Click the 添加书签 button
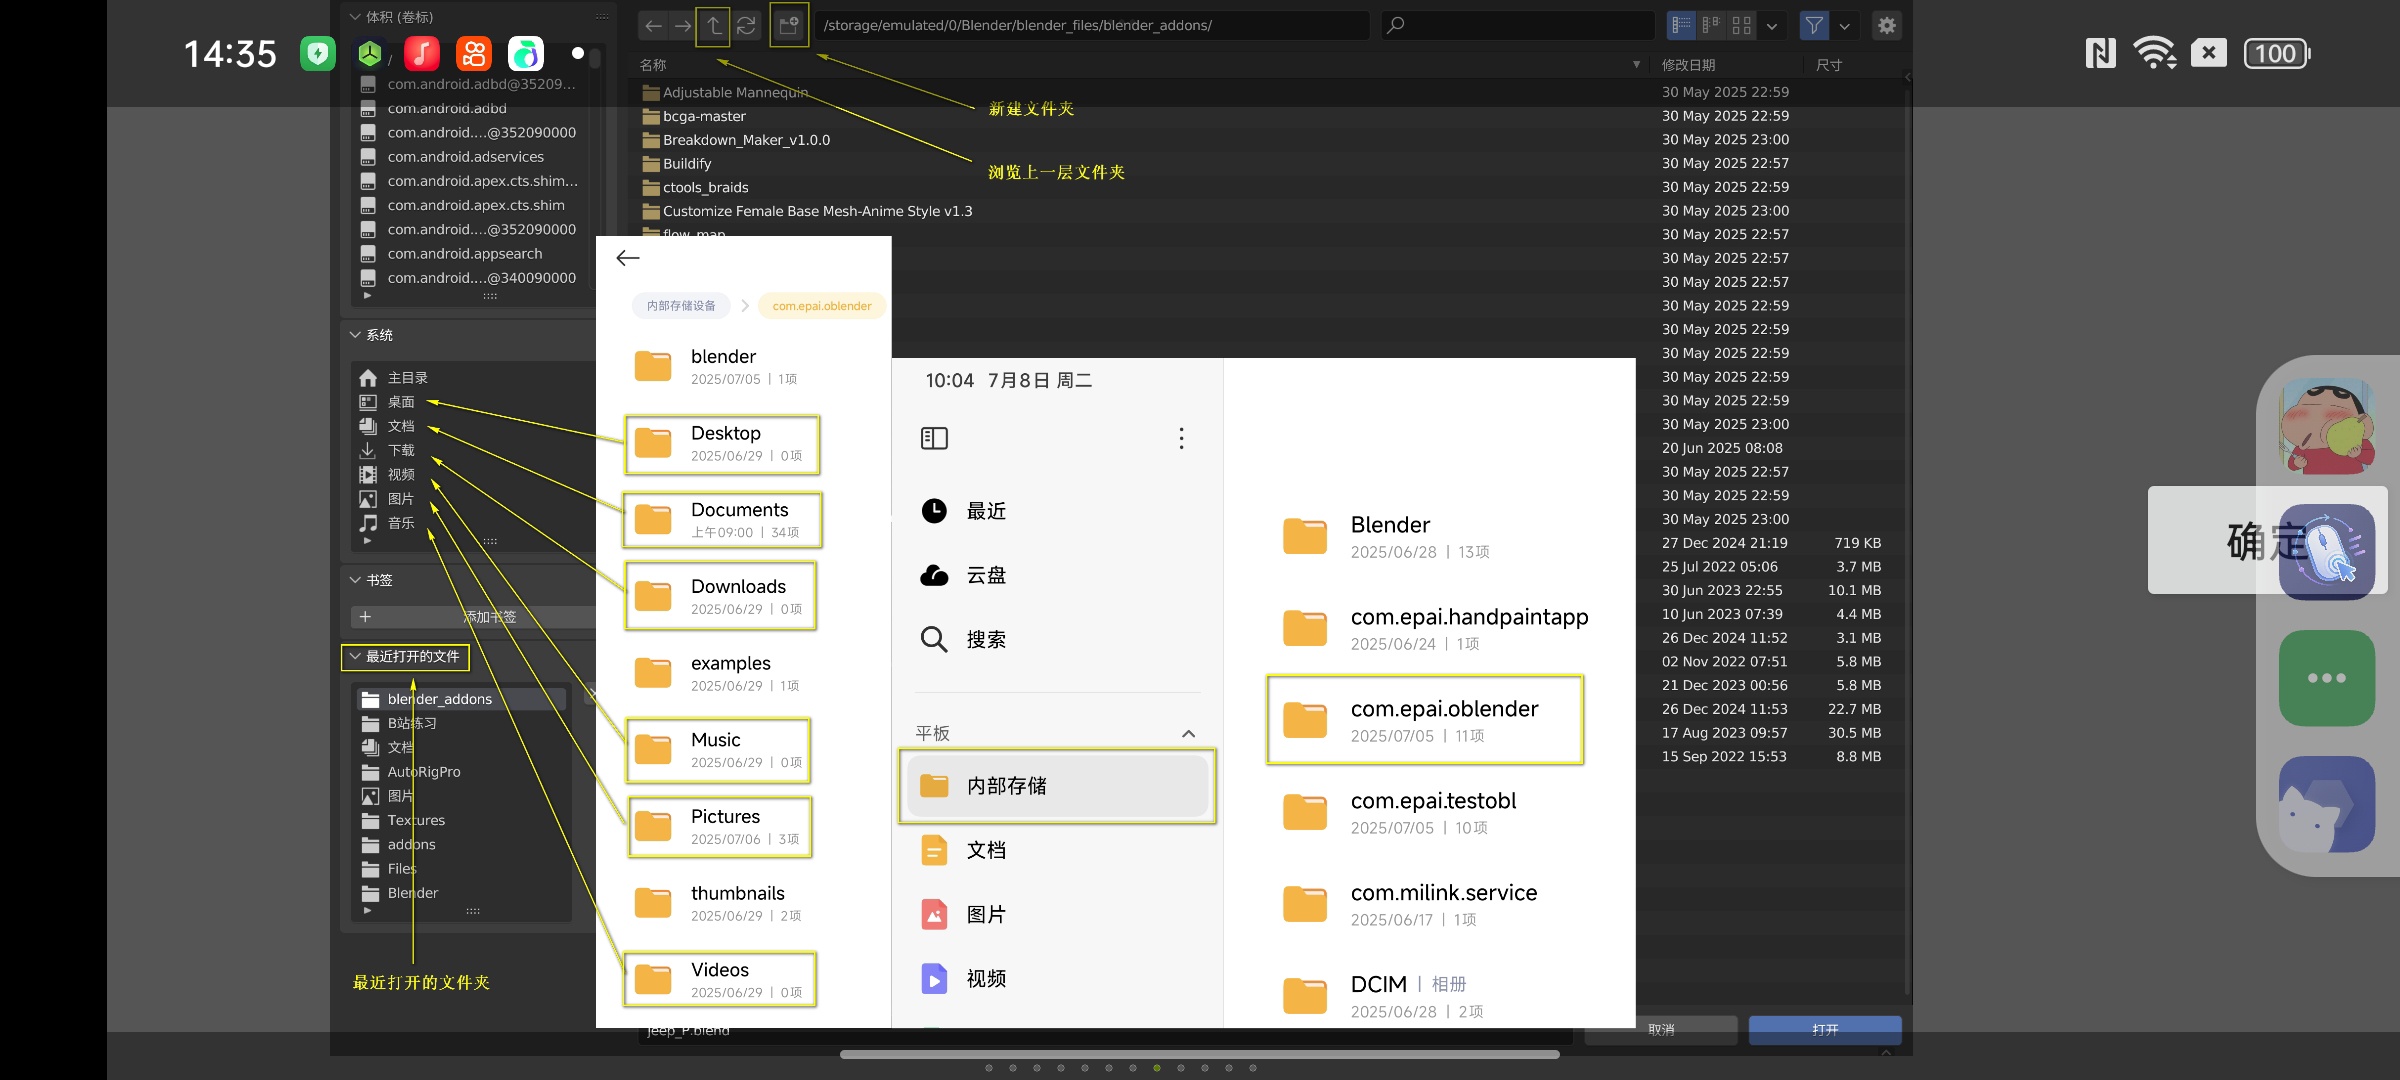 click(473, 617)
